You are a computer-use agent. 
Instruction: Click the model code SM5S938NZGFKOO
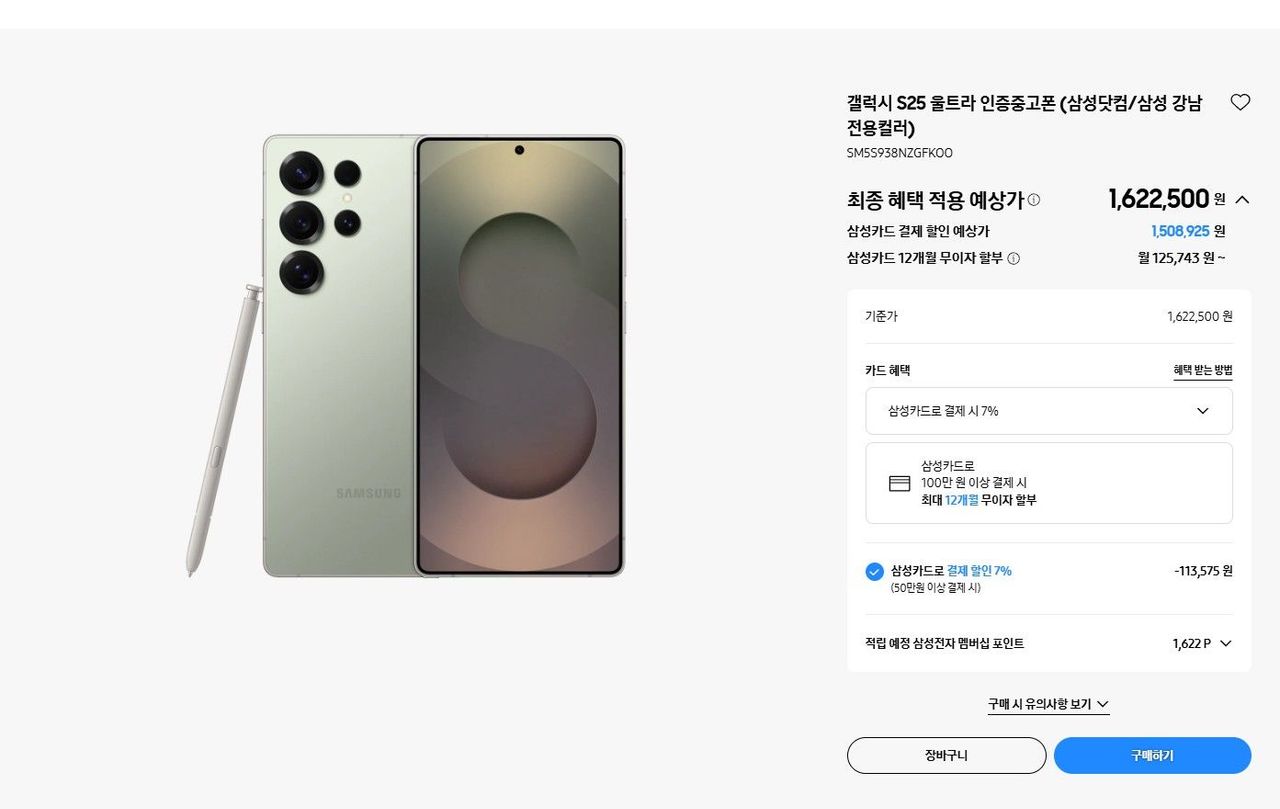(899, 153)
